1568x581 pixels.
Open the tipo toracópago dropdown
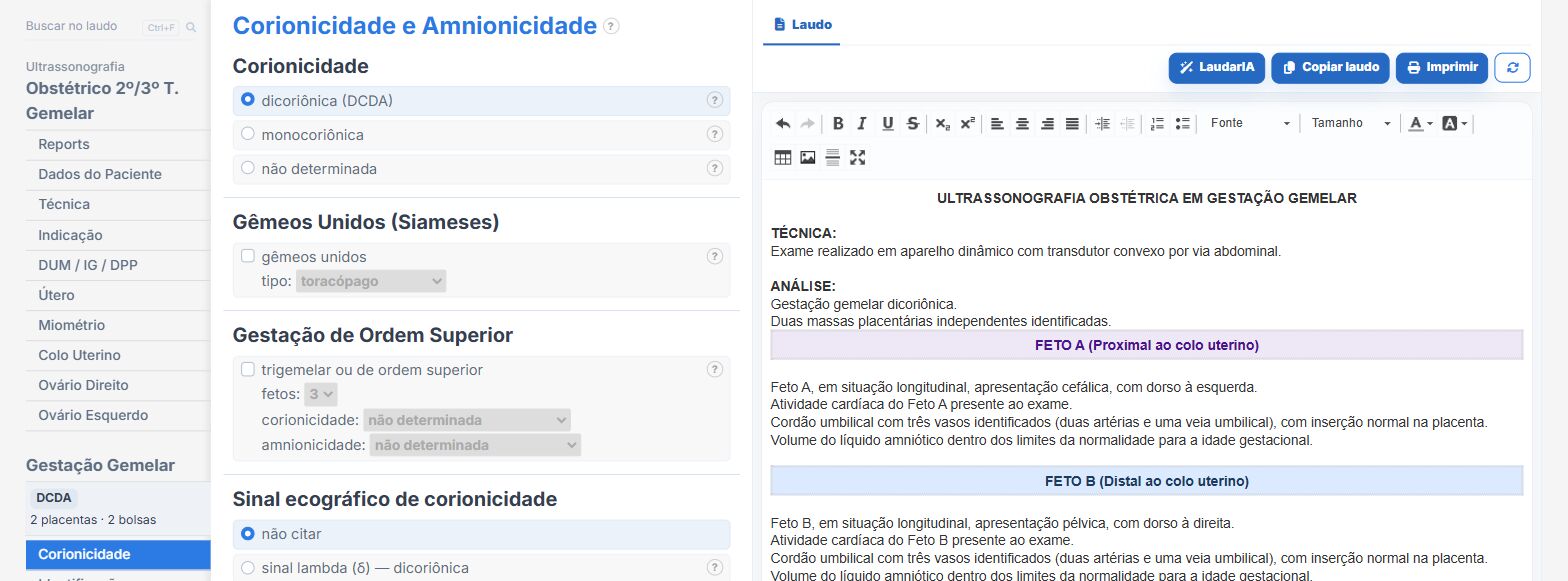371,281
